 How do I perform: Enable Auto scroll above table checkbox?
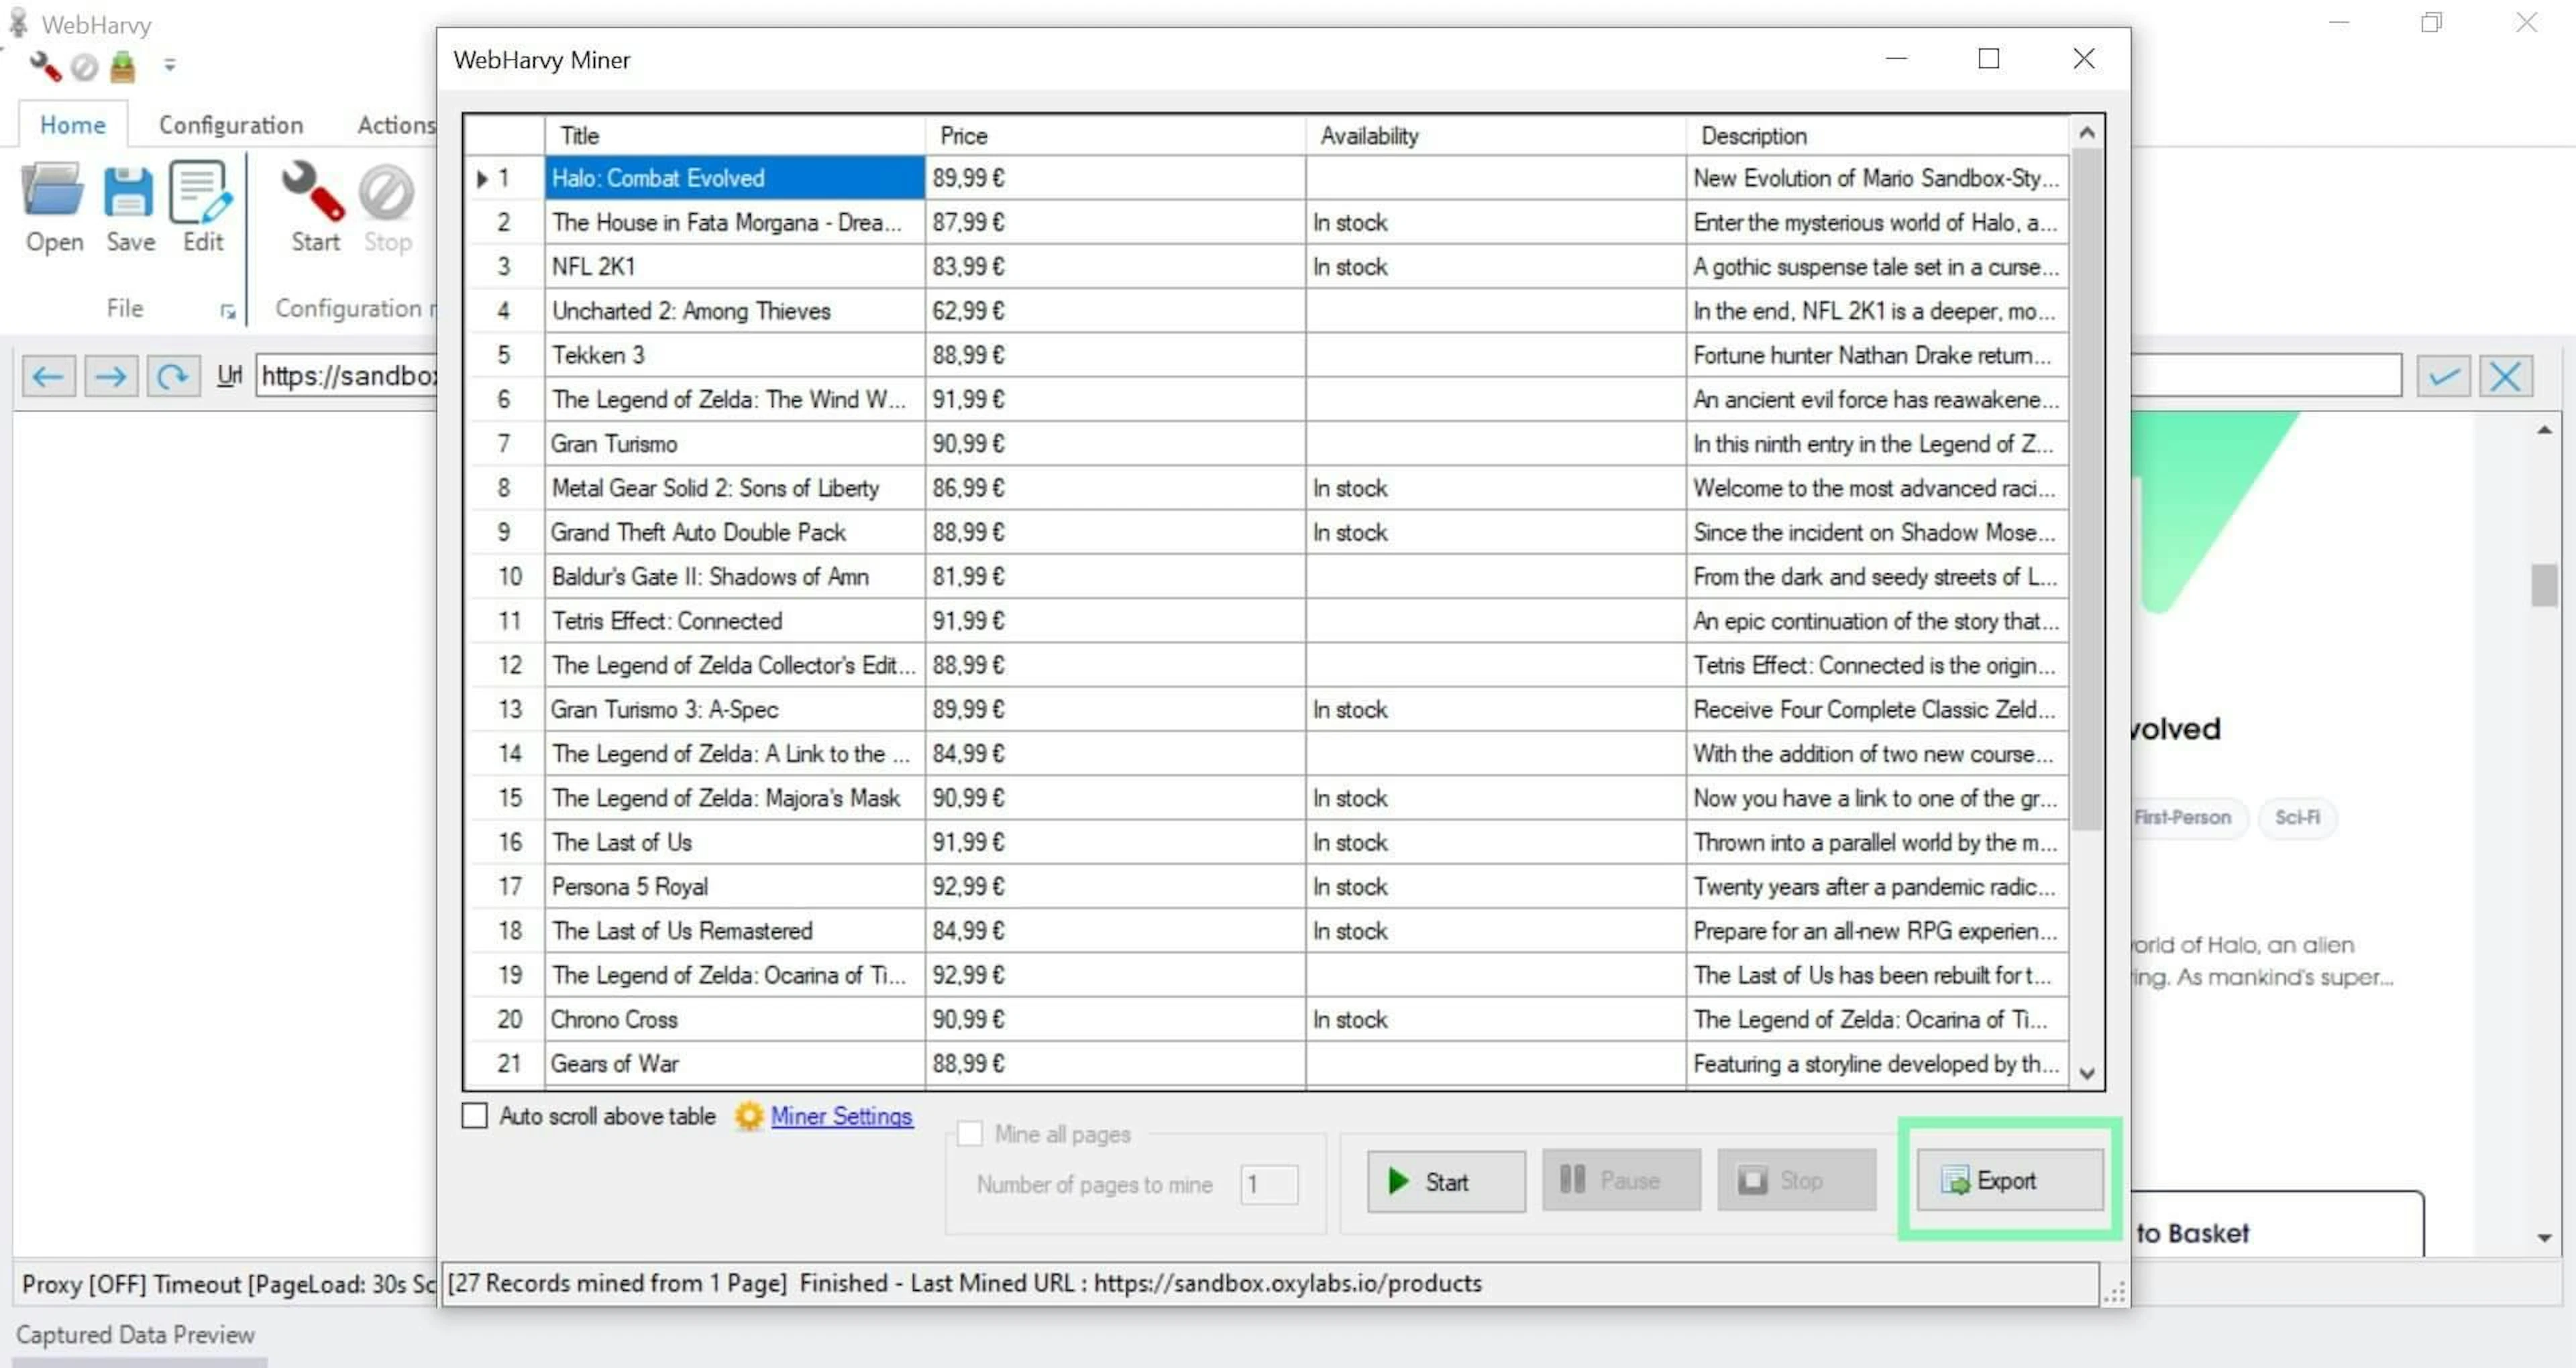[475, 1115]
